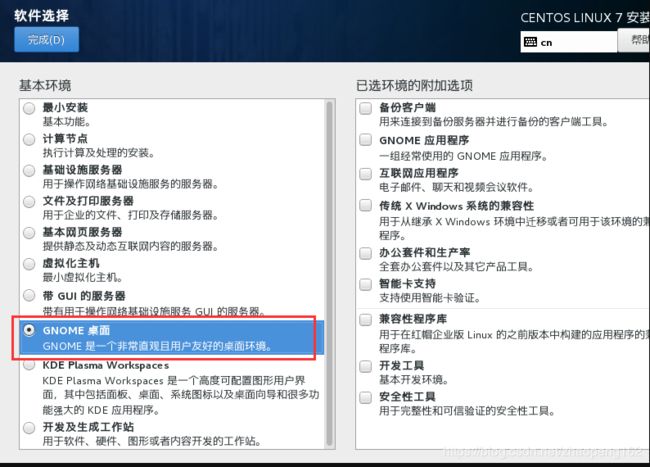
Task: Click the 备份客户端 title text
Action: tap(407, 108)
